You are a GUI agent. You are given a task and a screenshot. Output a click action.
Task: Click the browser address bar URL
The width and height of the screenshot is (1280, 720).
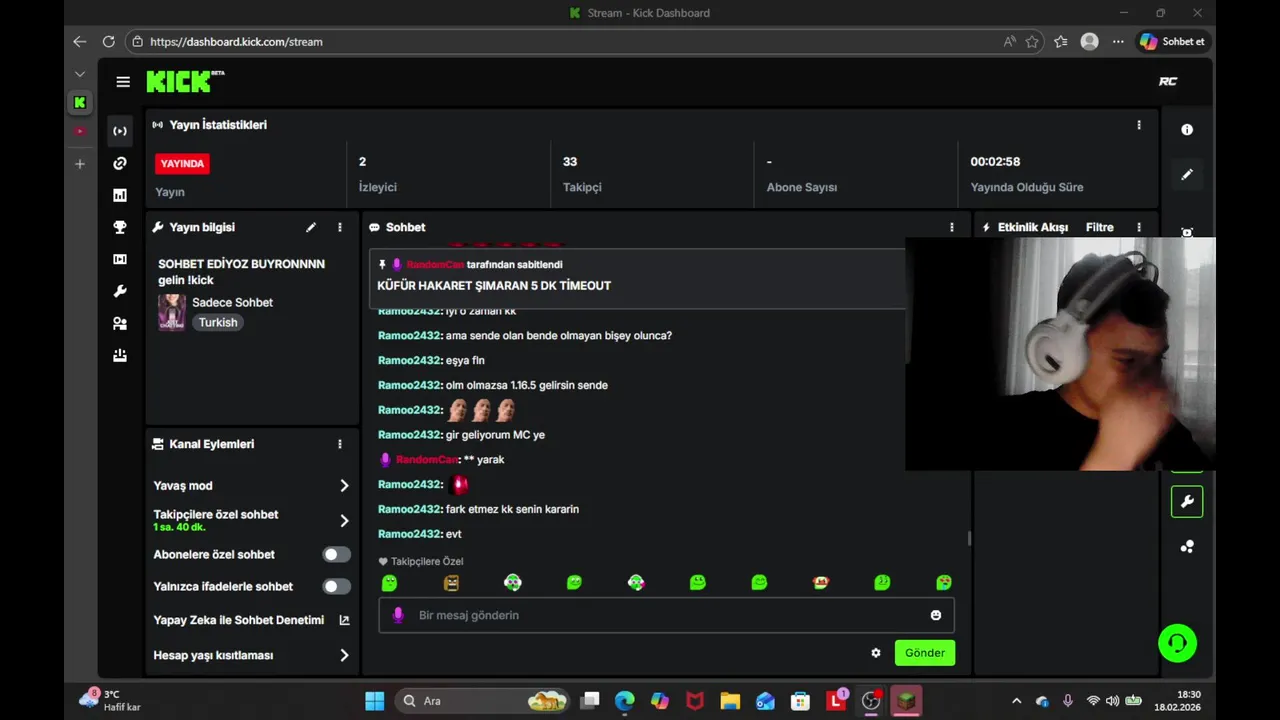[236, 42]
